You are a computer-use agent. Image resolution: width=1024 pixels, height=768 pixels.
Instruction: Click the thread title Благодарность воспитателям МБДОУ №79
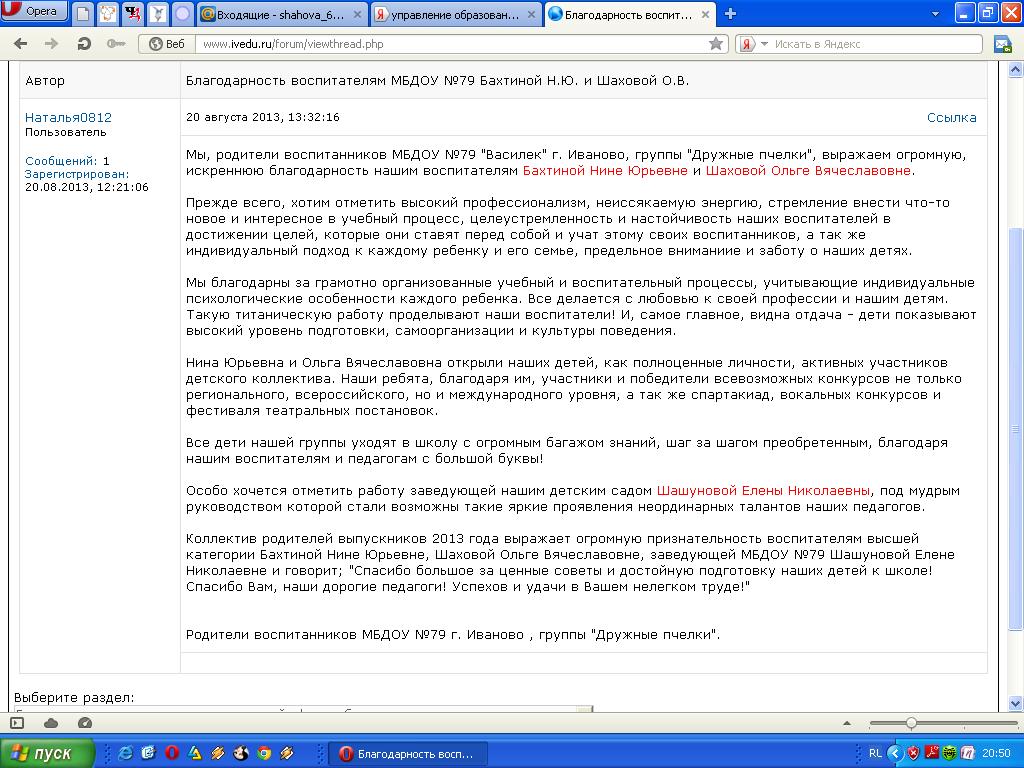point(438,81)
